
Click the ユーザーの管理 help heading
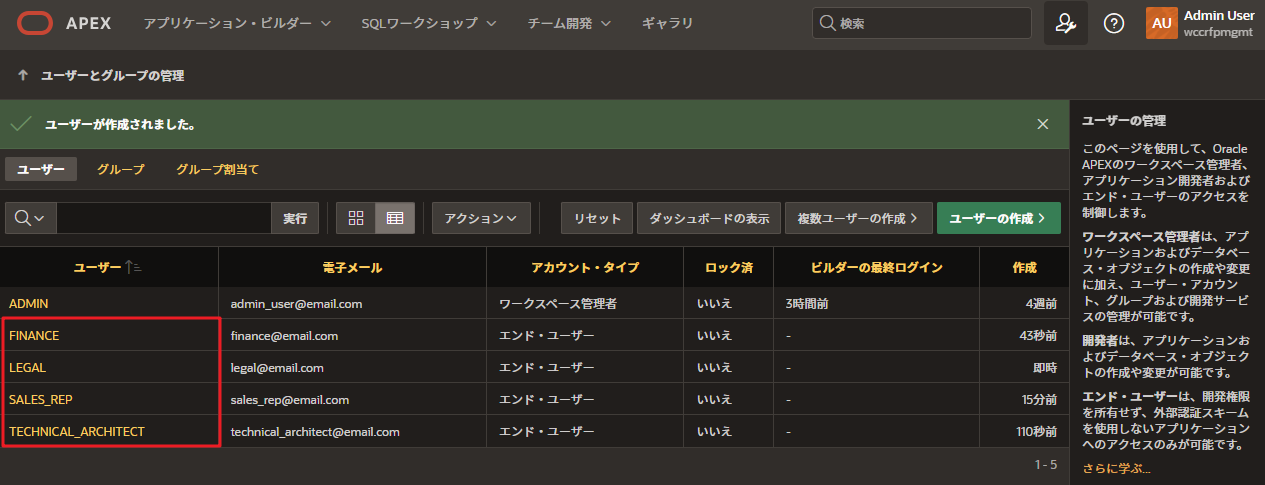[x=1124, y=121]
